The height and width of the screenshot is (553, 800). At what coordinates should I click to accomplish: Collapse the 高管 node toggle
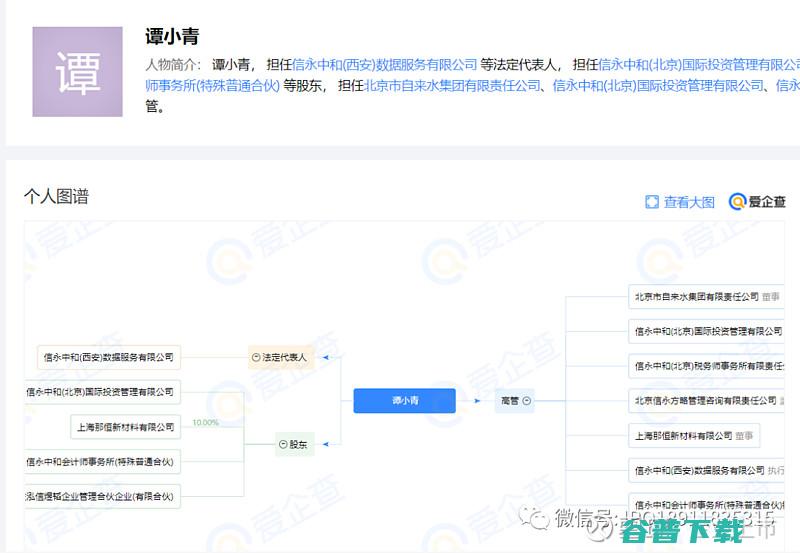coord(527,401)
